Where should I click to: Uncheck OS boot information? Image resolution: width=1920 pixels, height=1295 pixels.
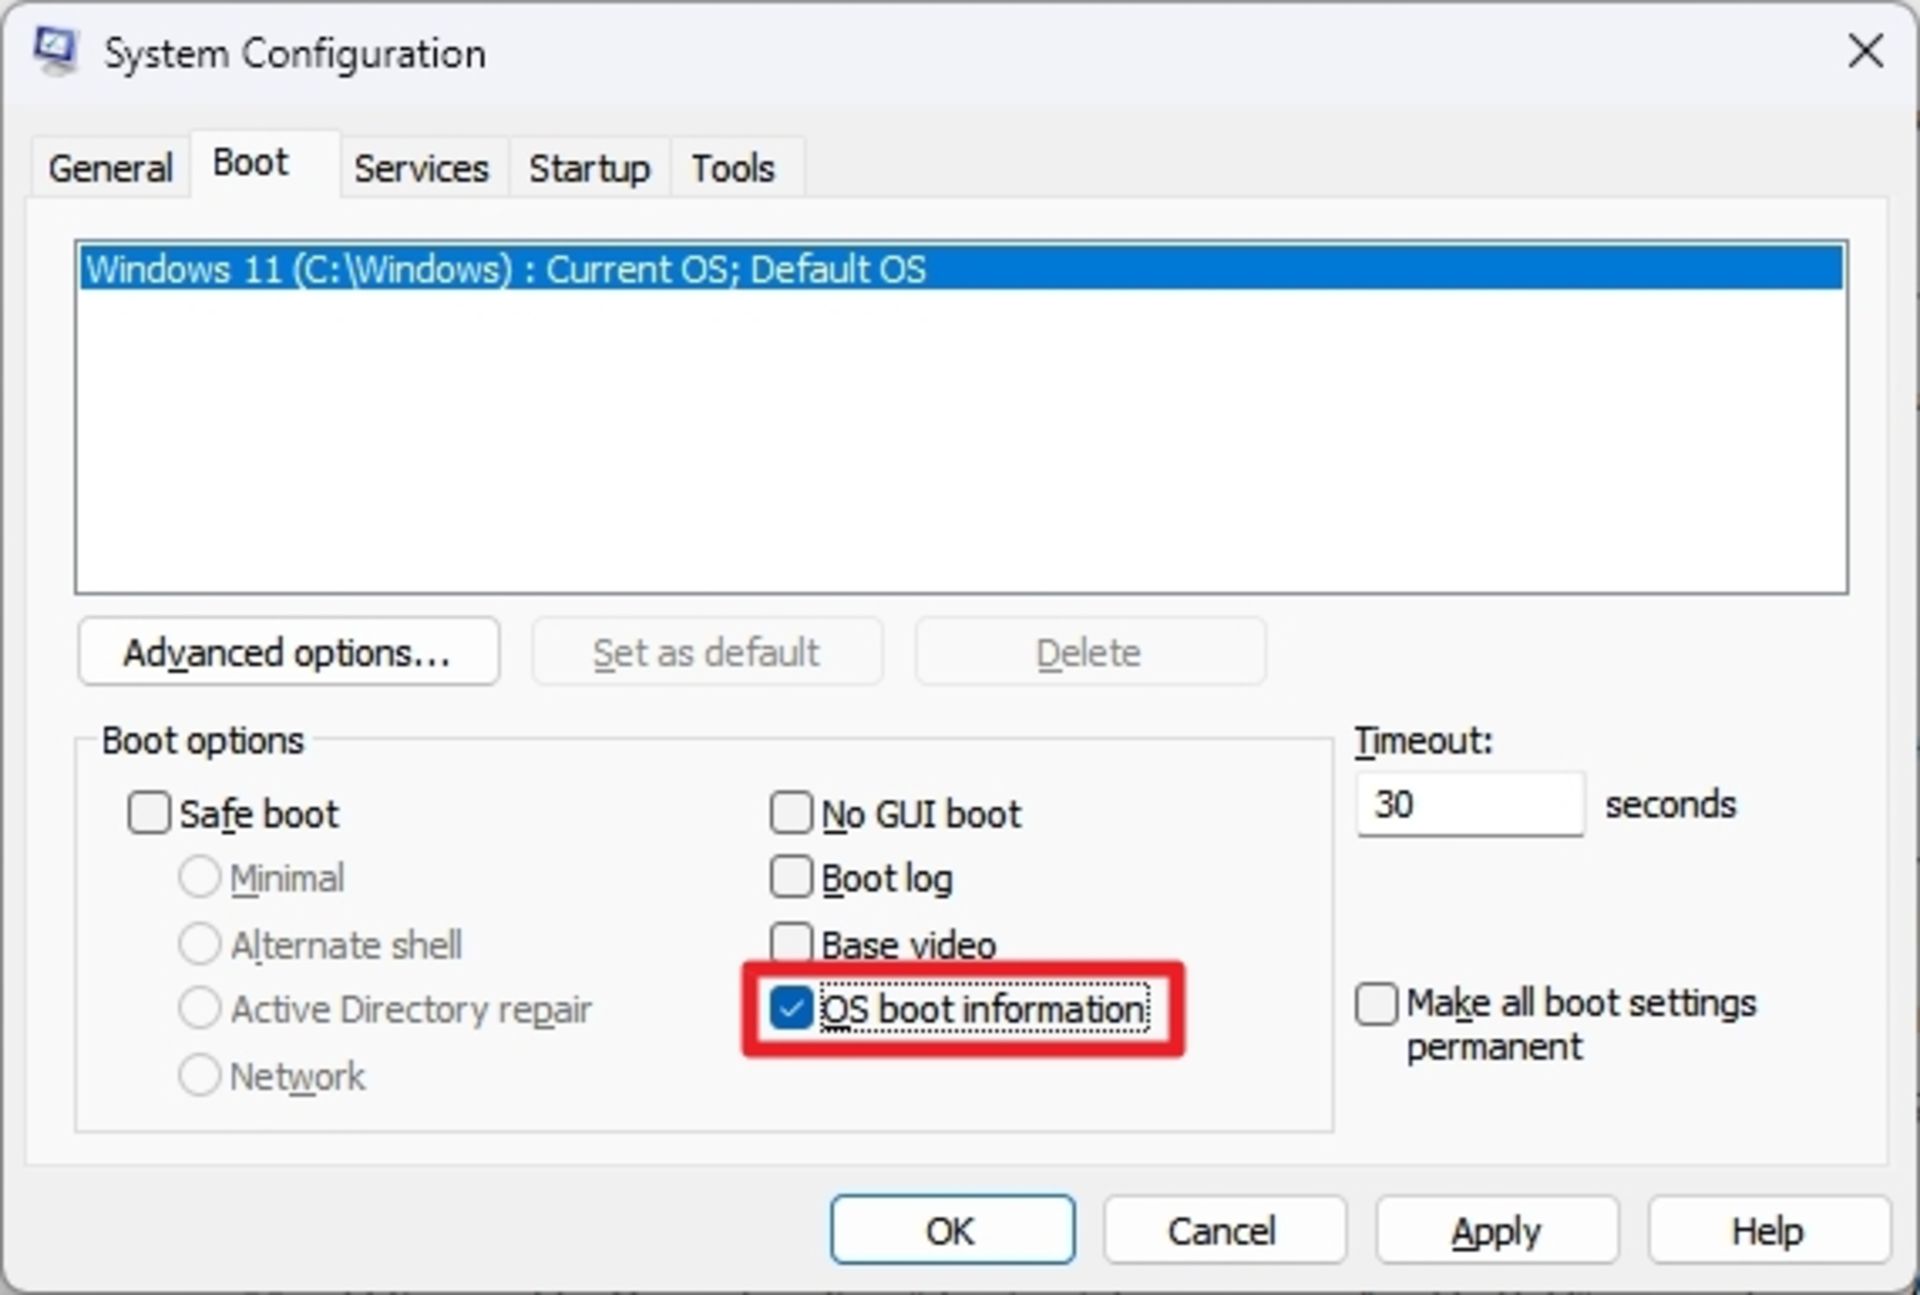click(x=793, y=1010)
